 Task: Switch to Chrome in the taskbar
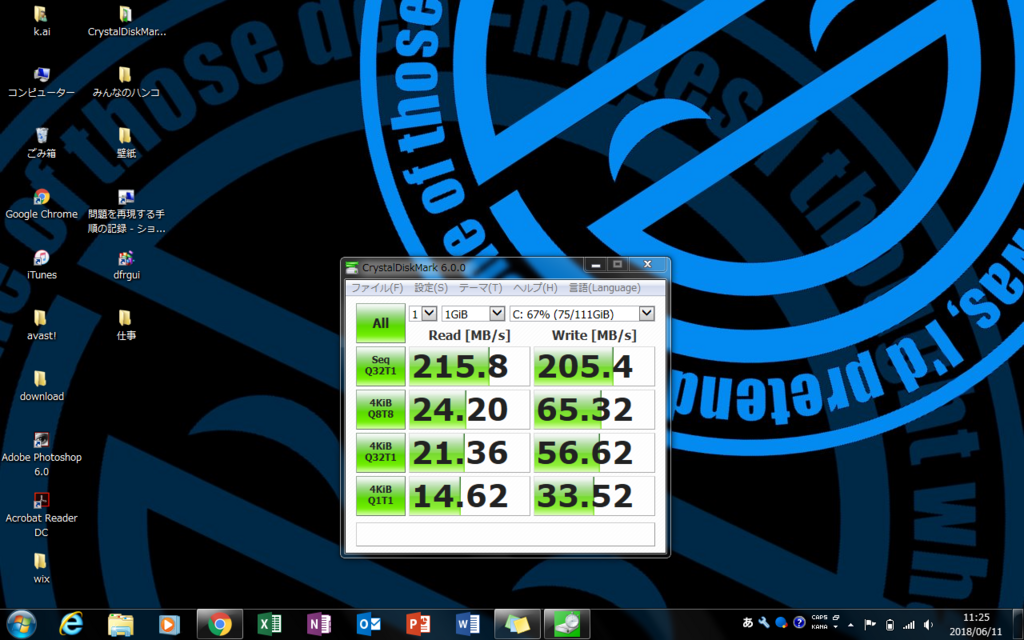(x=219, y=624)
